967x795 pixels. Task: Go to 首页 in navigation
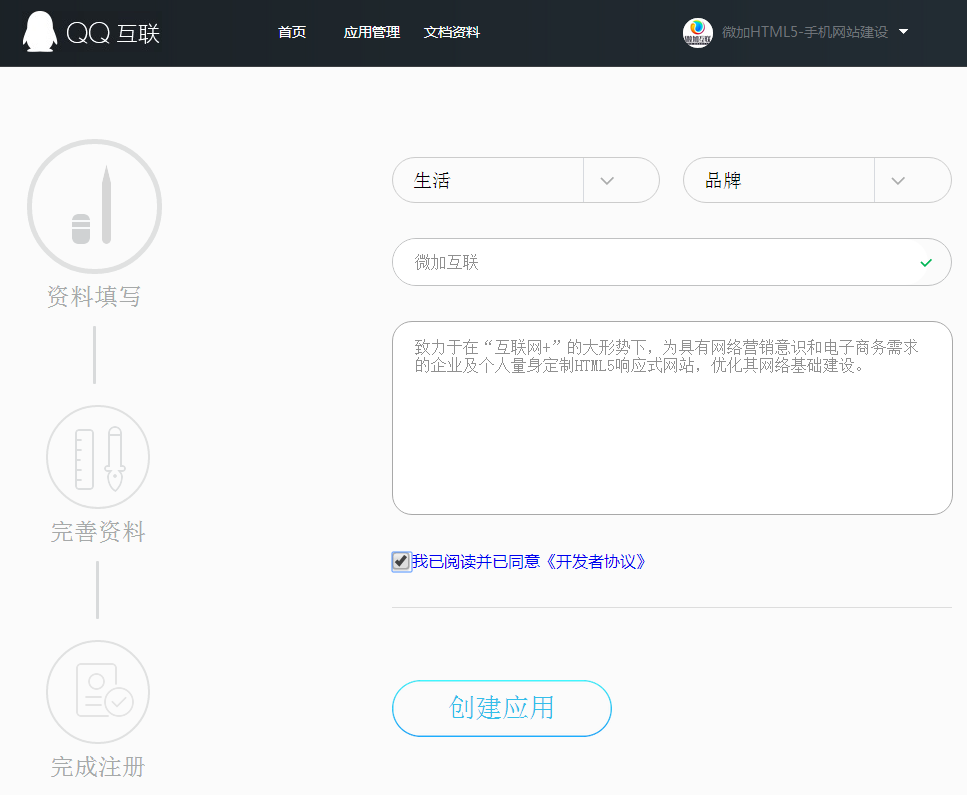tap(292, 33)
